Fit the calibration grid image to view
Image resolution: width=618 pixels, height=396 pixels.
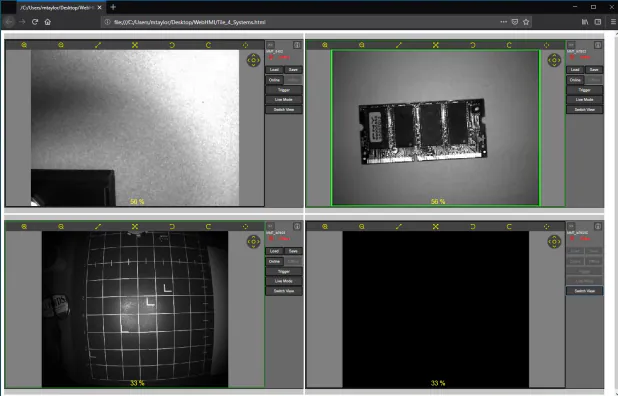pos(135,227)
